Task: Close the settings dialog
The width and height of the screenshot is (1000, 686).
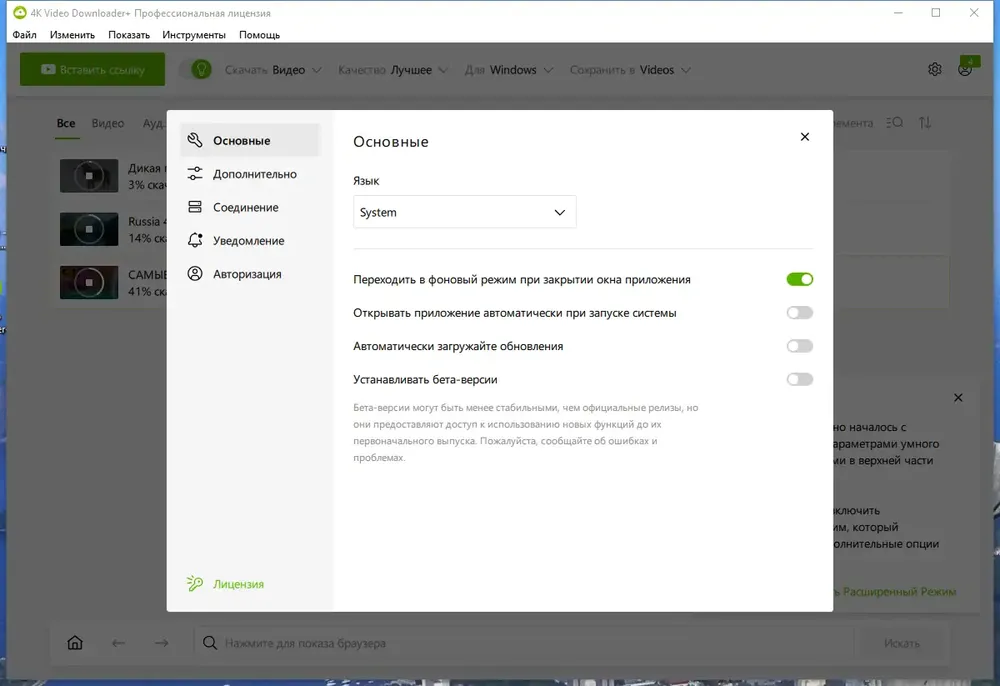Action: 805,136
